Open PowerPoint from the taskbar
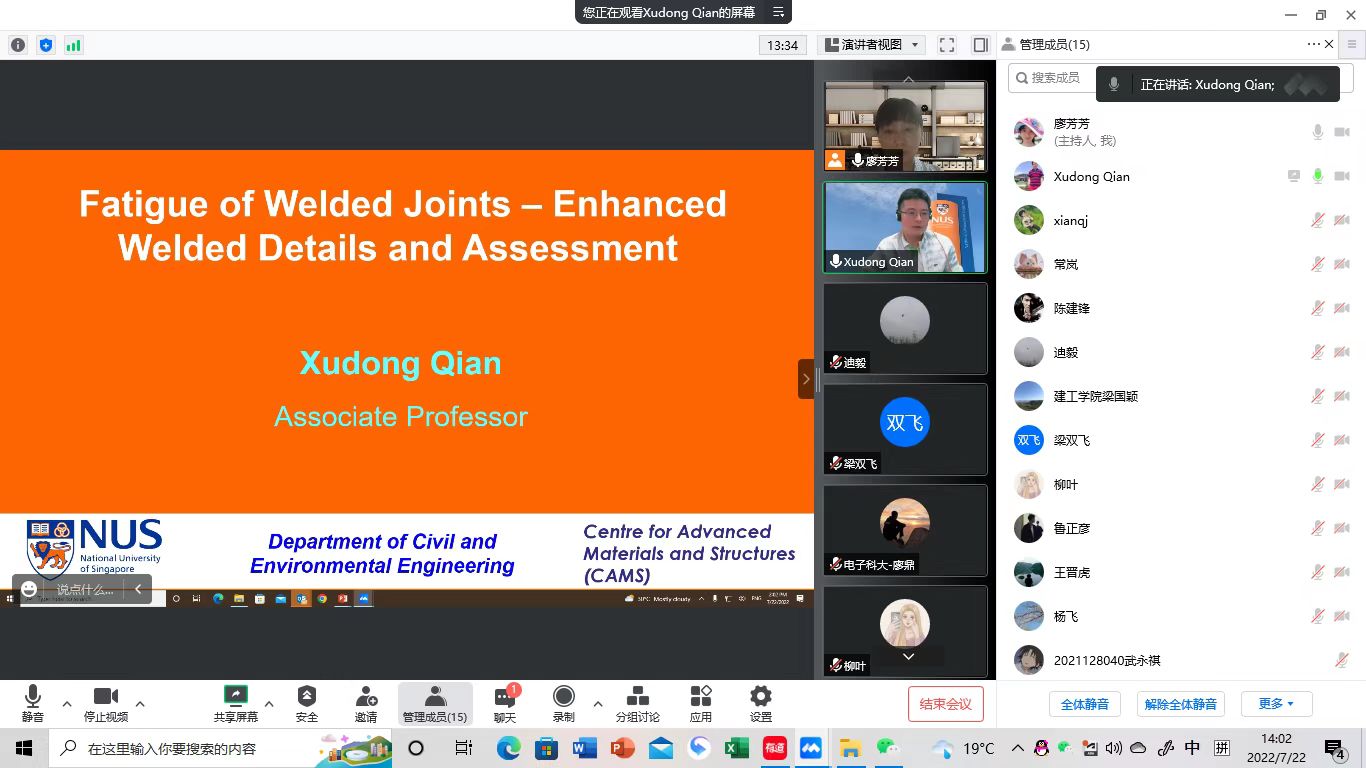This screenshot has height=768, width=1366. pos(622,748)
